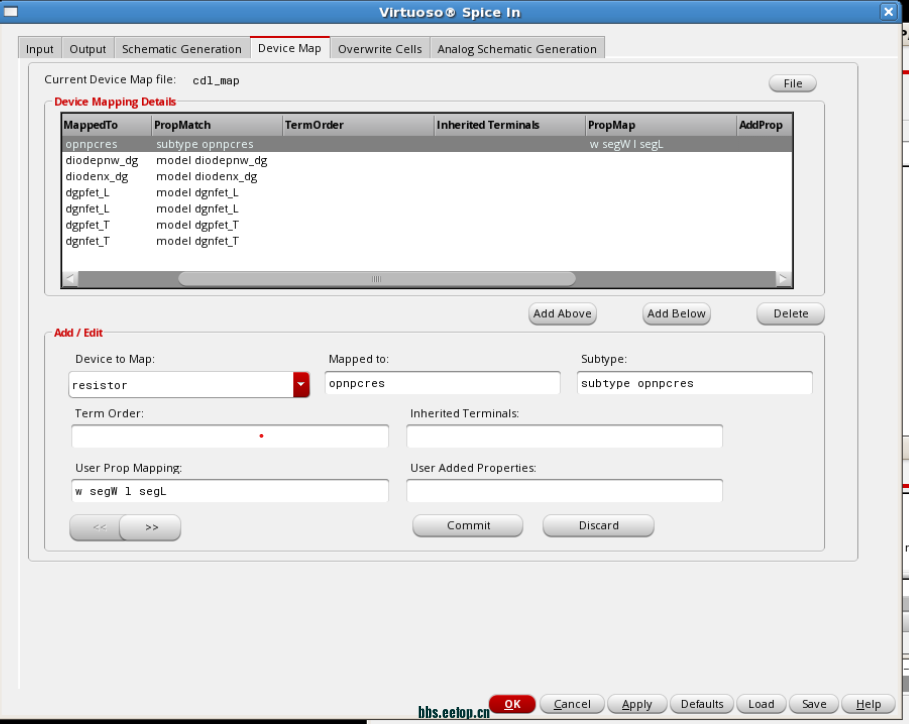This screenshot has height=724, width=909.
Task: Click the File button for device map
Action: click(x=792, y=83)
